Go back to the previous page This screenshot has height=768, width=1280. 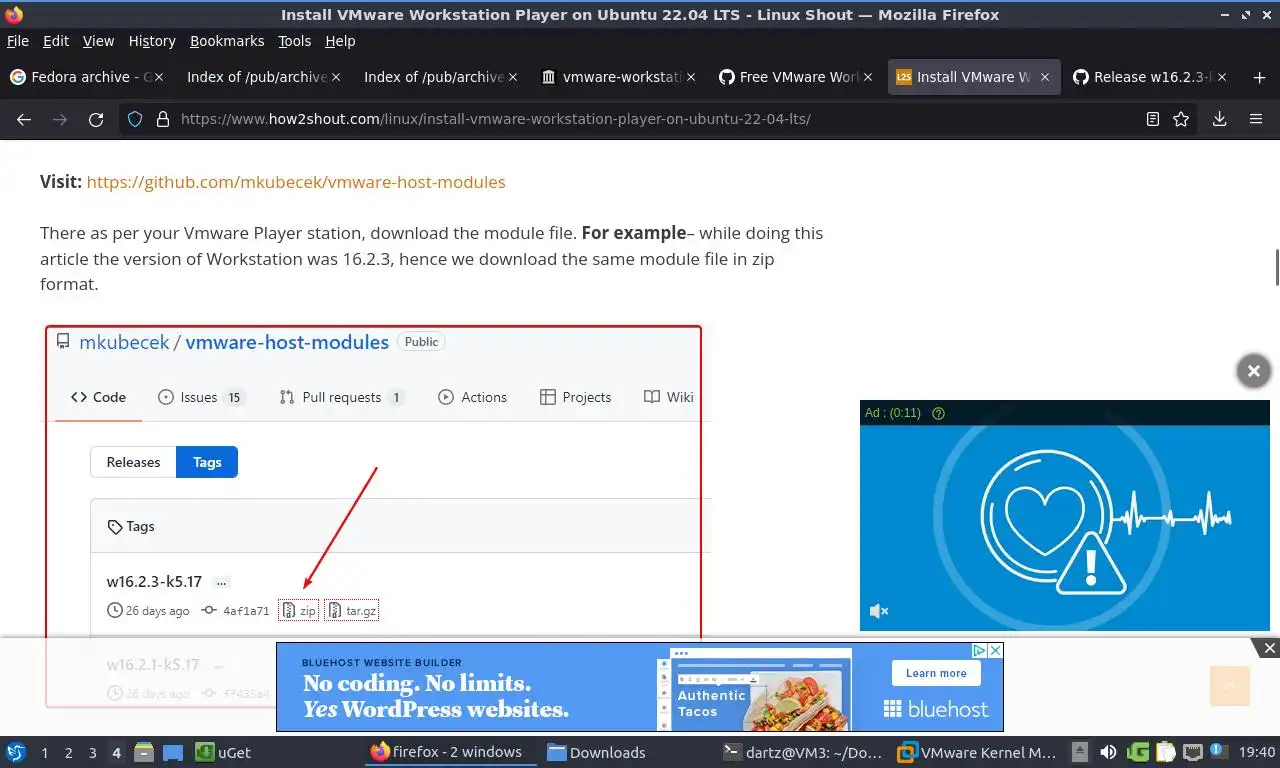[x=24, y=119]
